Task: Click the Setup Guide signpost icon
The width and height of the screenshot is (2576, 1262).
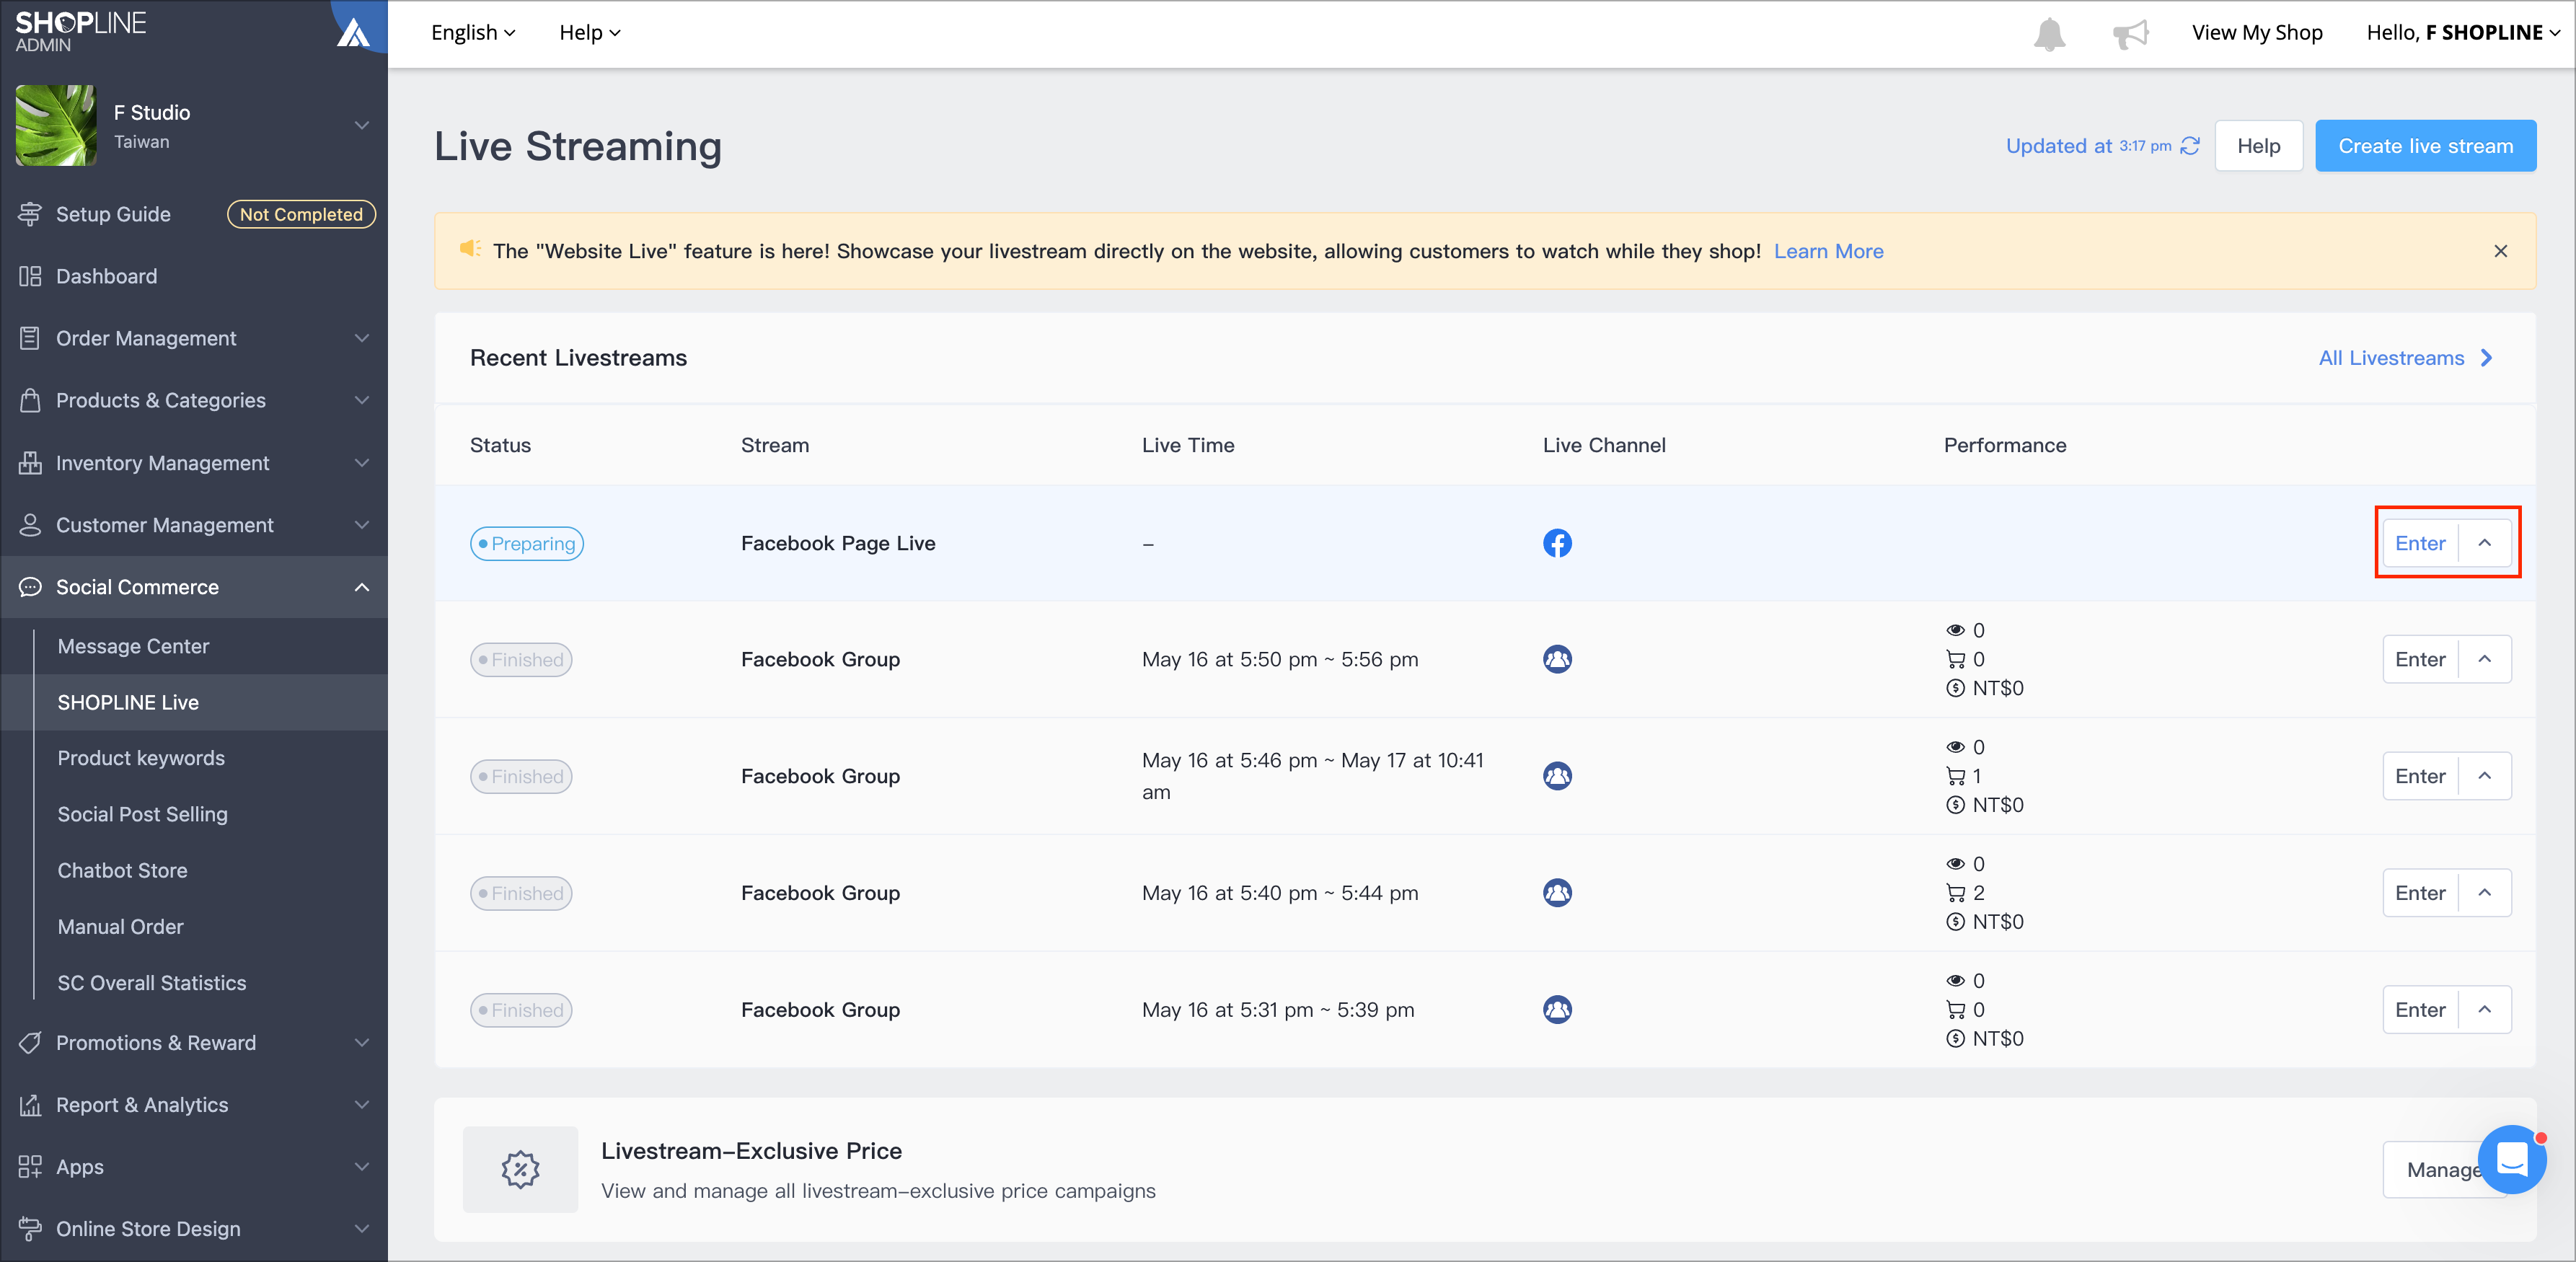Action: (x=30, y=214)
